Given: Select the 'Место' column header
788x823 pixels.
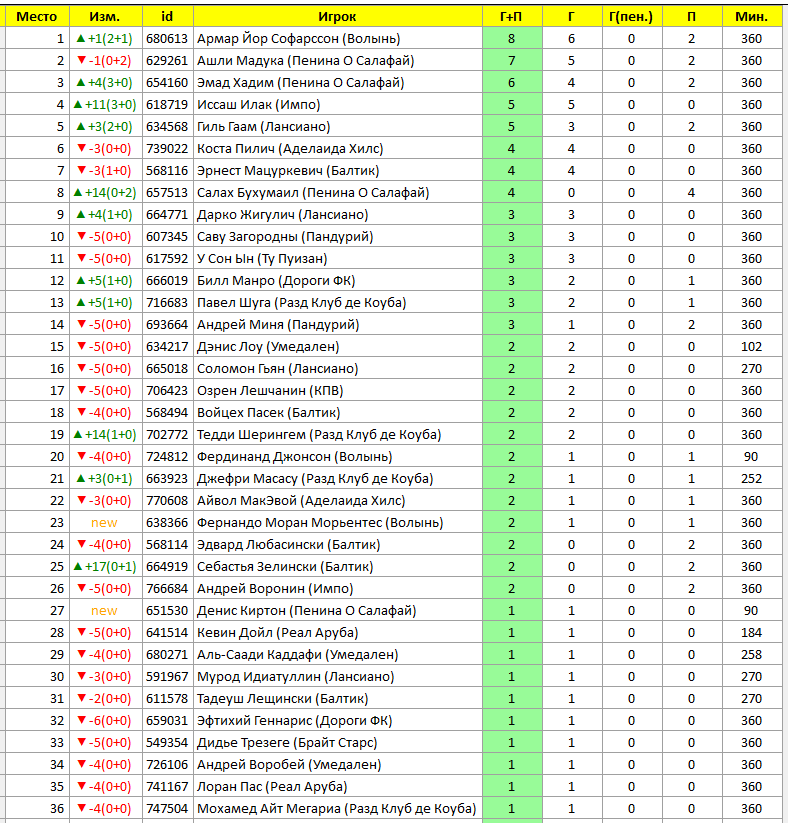Looking at the screenshot, I should [x=37, y=16].
